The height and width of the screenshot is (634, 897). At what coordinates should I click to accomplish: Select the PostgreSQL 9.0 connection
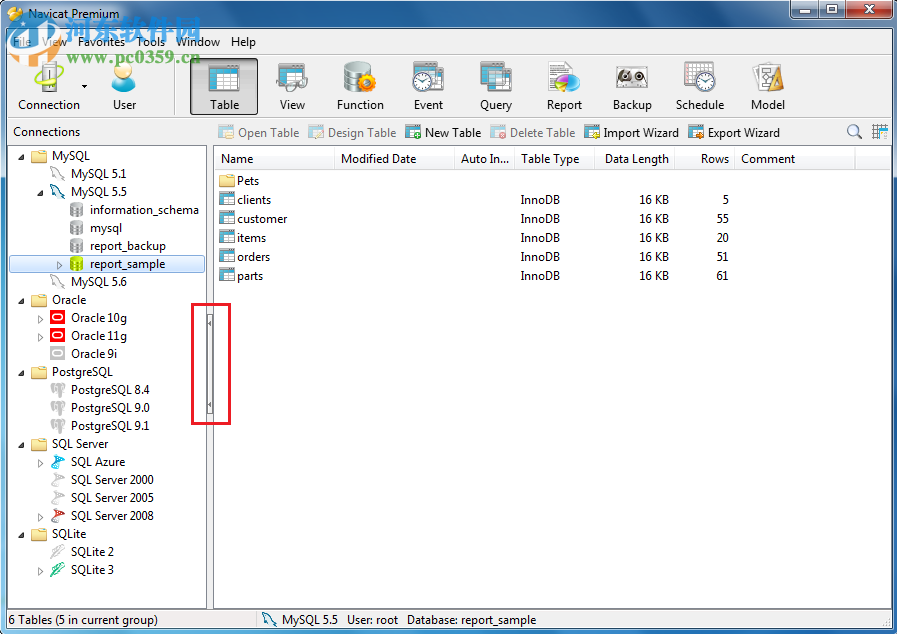click(110, 408)
